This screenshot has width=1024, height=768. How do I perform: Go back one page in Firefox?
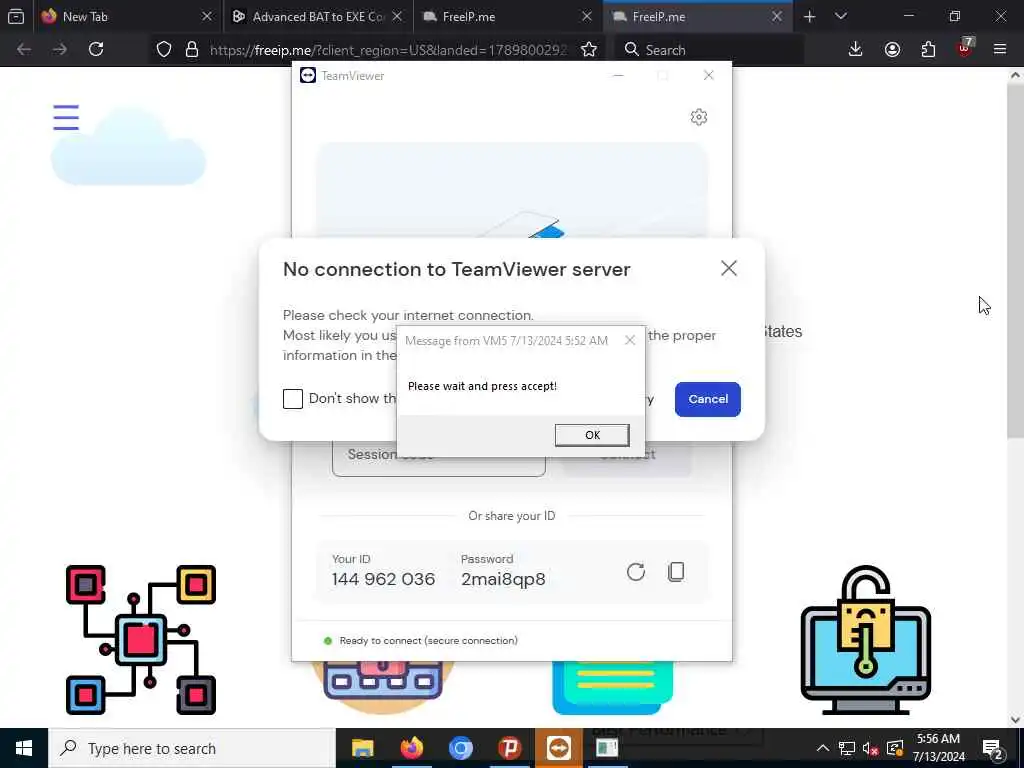pyautogui.click(x=24, y=49)
